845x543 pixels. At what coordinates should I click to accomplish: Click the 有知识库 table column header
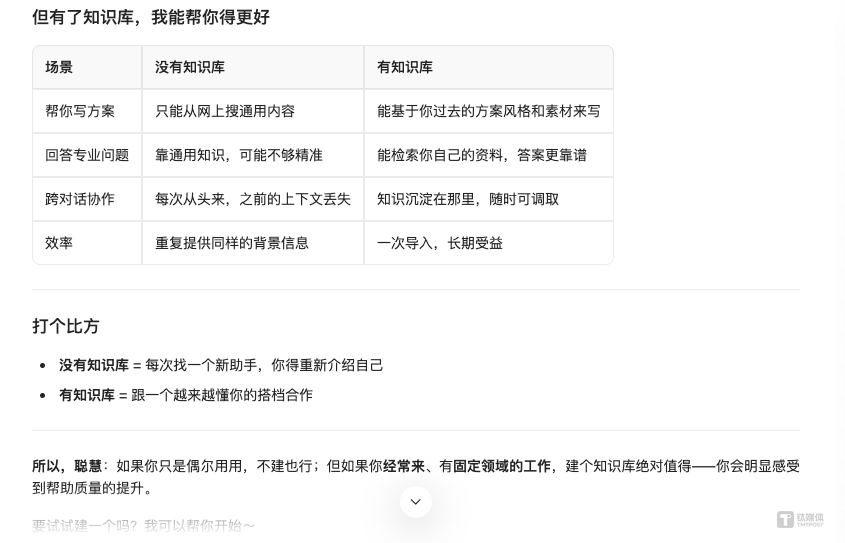coord(405,67)
